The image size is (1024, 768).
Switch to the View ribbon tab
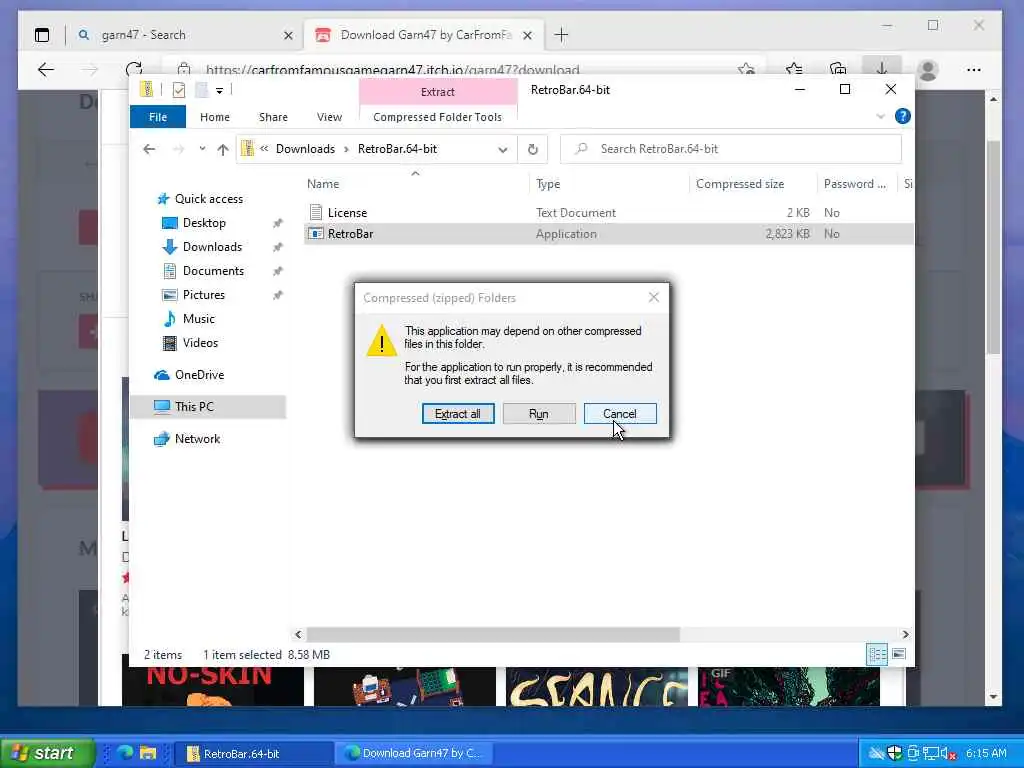point(329,117)
